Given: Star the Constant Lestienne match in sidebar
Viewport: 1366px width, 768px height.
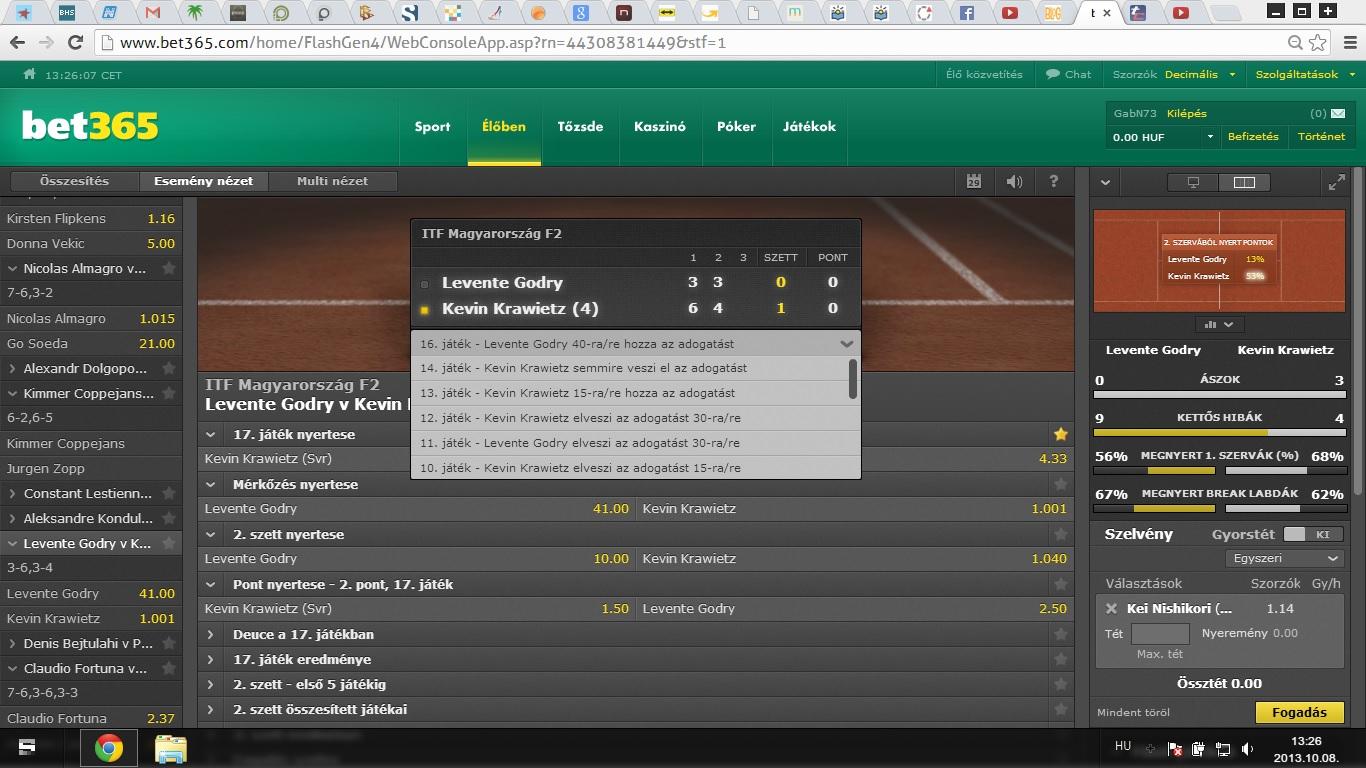Looking at the screenshot, I should pyautogui.click(x=169, y=493).
